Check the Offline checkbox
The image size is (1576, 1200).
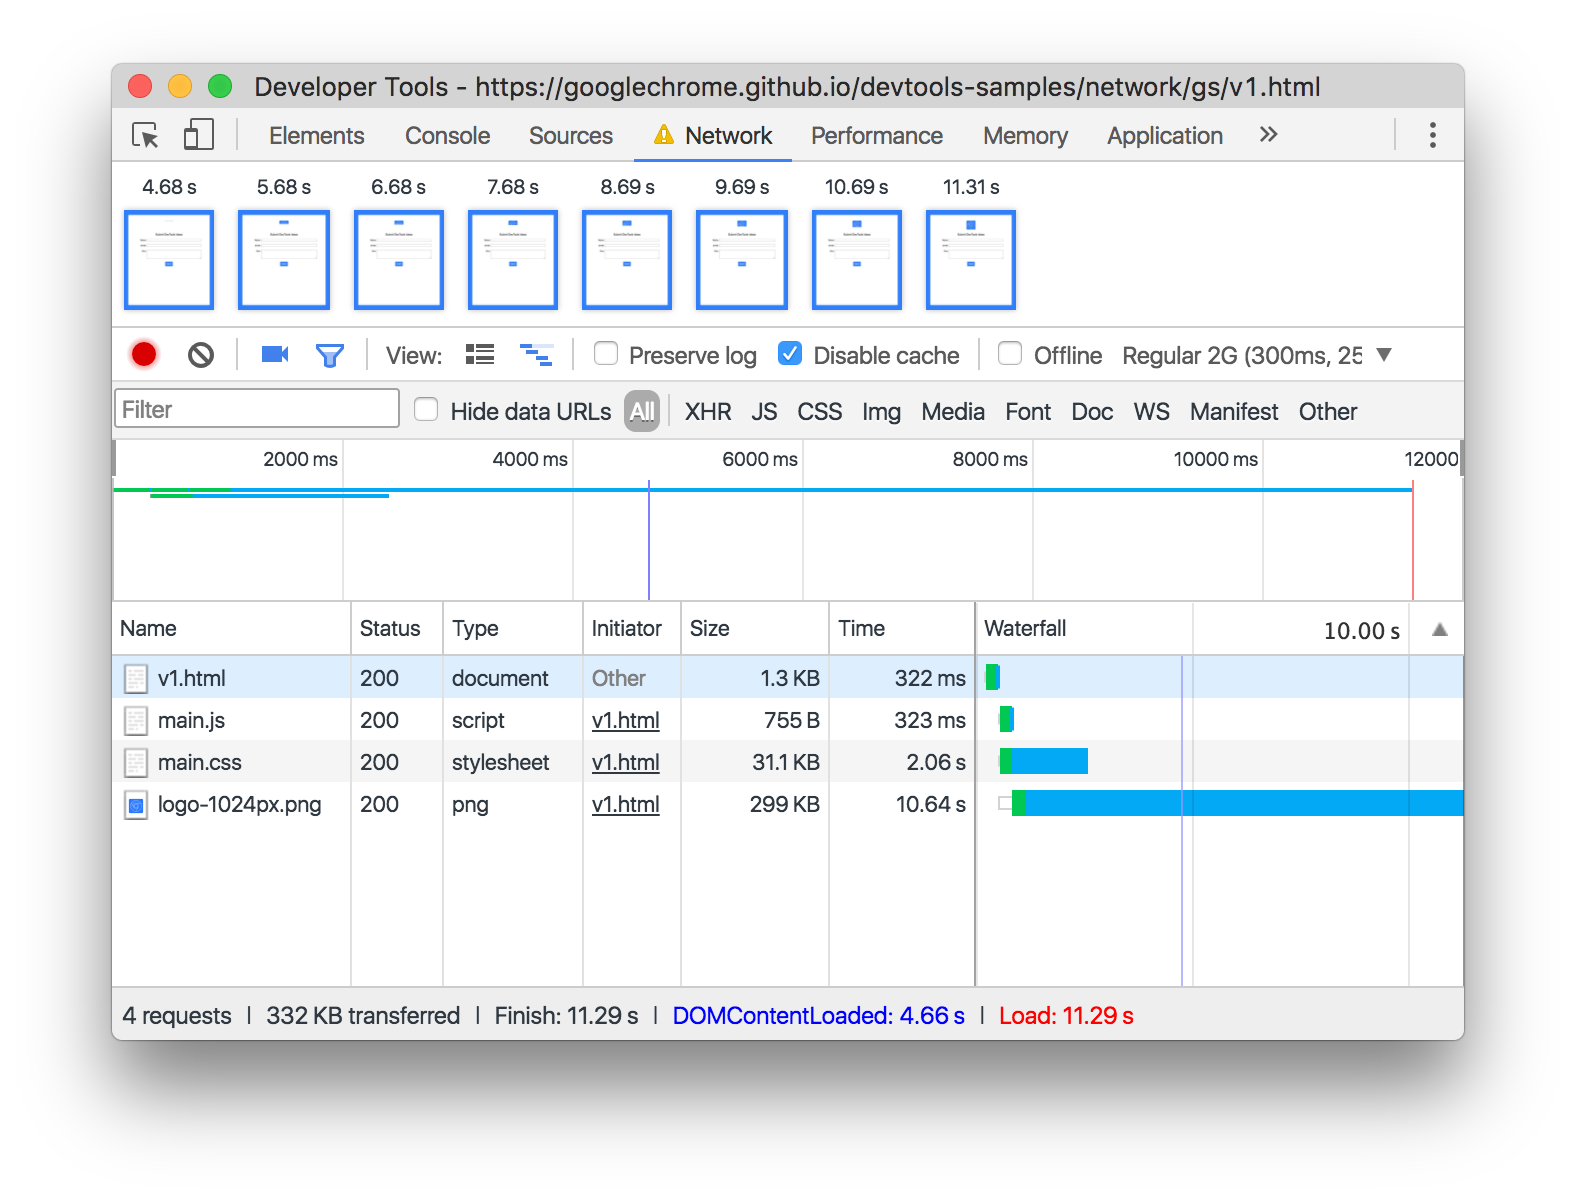point(1010,353)
